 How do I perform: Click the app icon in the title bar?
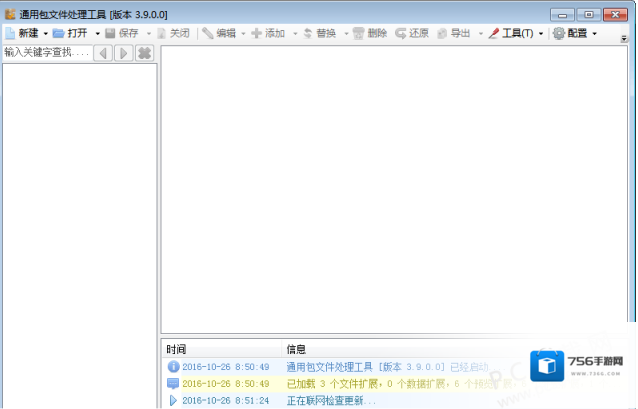(x=10, y=13)
